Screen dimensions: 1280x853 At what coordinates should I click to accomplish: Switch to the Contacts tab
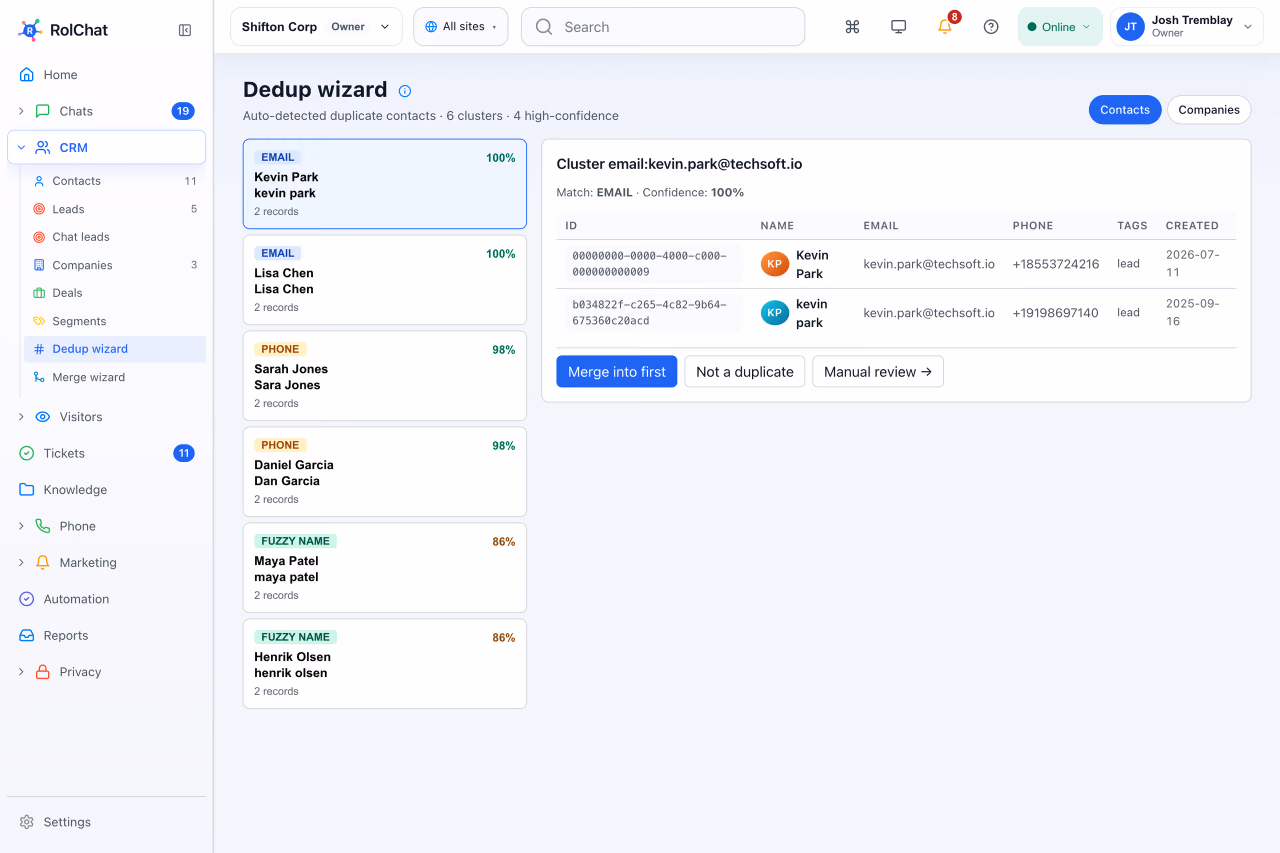tap(1125, 110)
